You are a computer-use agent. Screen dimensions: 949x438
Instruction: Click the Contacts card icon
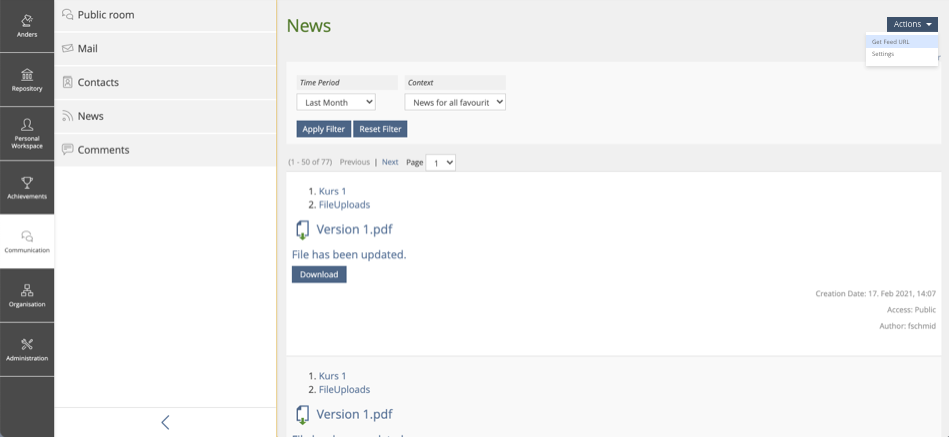click(68, 82)
